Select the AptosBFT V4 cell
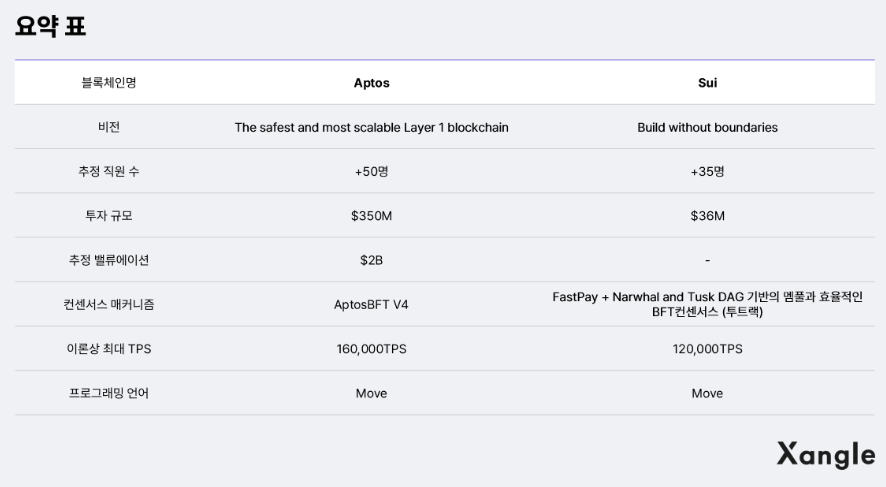The height and width of the screenshot is (487, 886). [x=371, y=305]
